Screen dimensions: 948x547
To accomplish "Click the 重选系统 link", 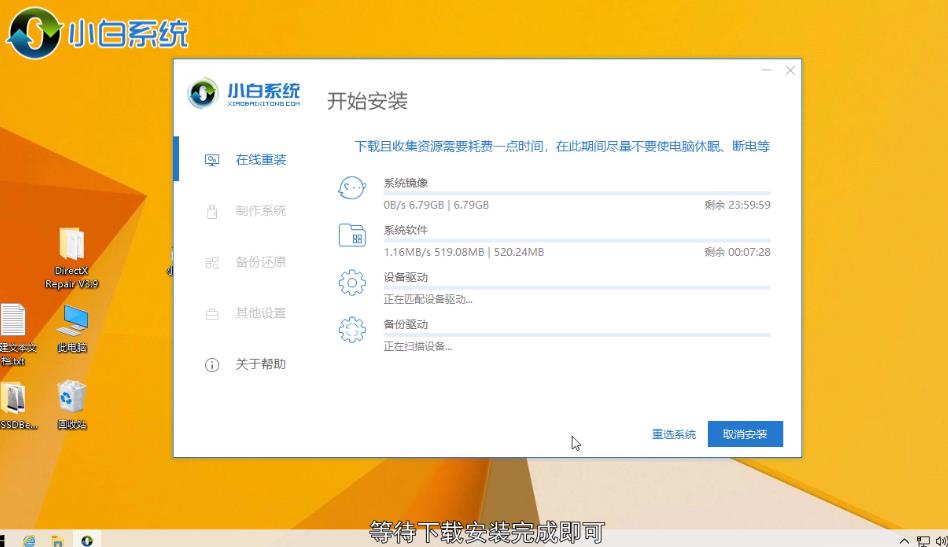I will tap(674, 434).
